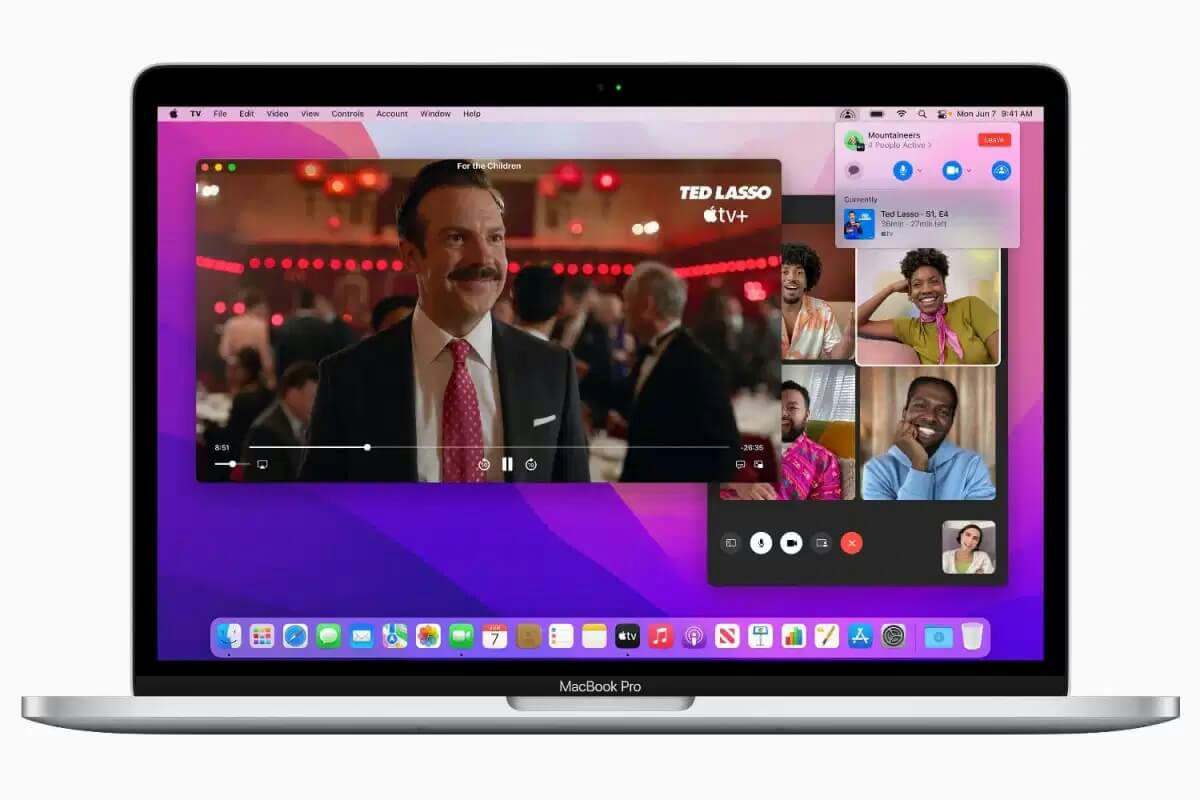Open Numbers from the Dock
This screenshot has width=1200, height=800.
tap(793, 635)
